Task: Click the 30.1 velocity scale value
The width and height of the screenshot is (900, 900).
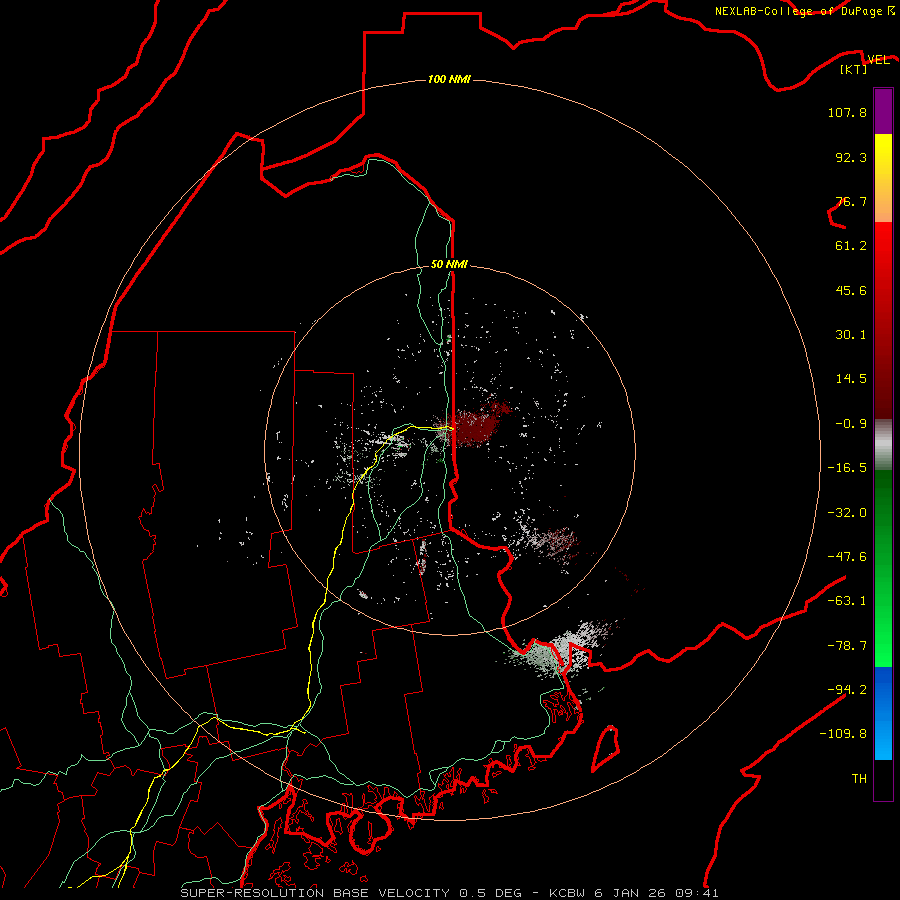Action: [851, 335]
